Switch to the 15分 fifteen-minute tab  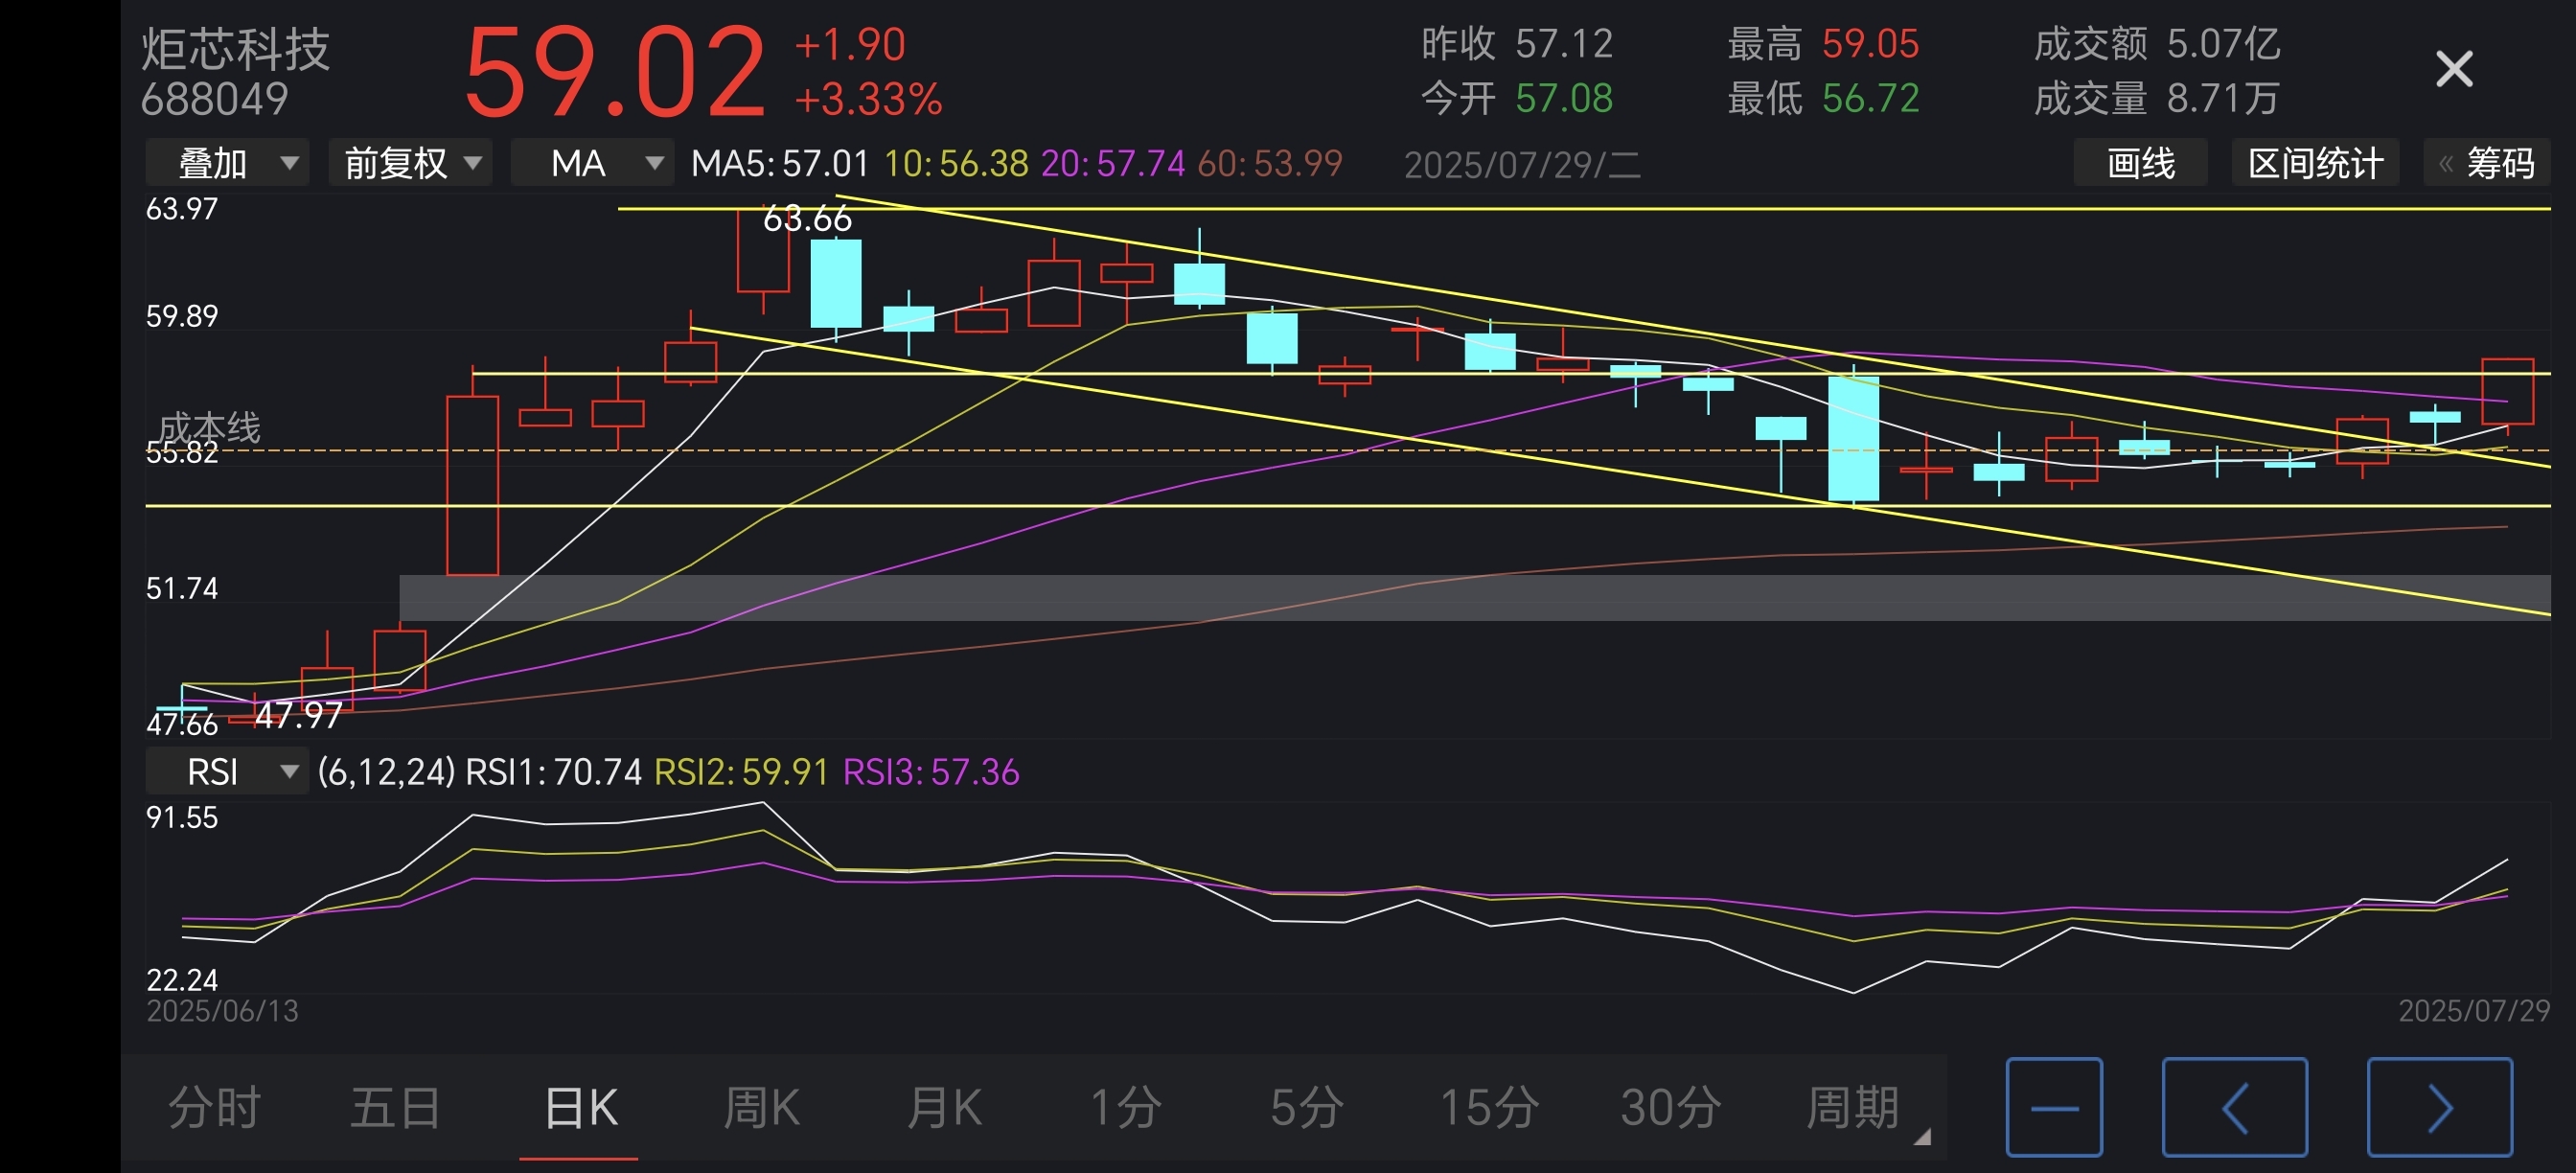(1489, 1108)
